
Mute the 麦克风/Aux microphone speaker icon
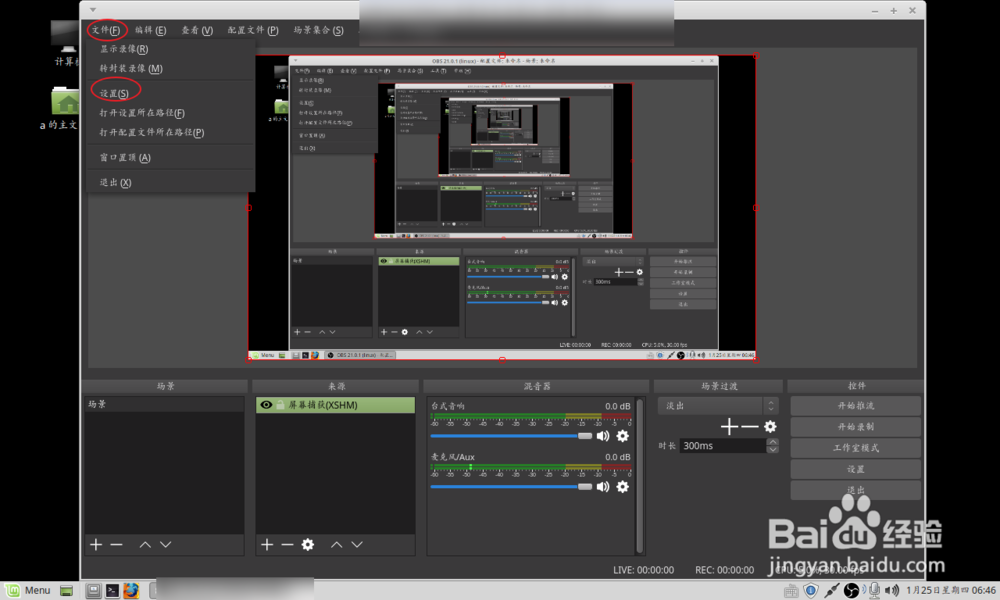click(605, 487)
